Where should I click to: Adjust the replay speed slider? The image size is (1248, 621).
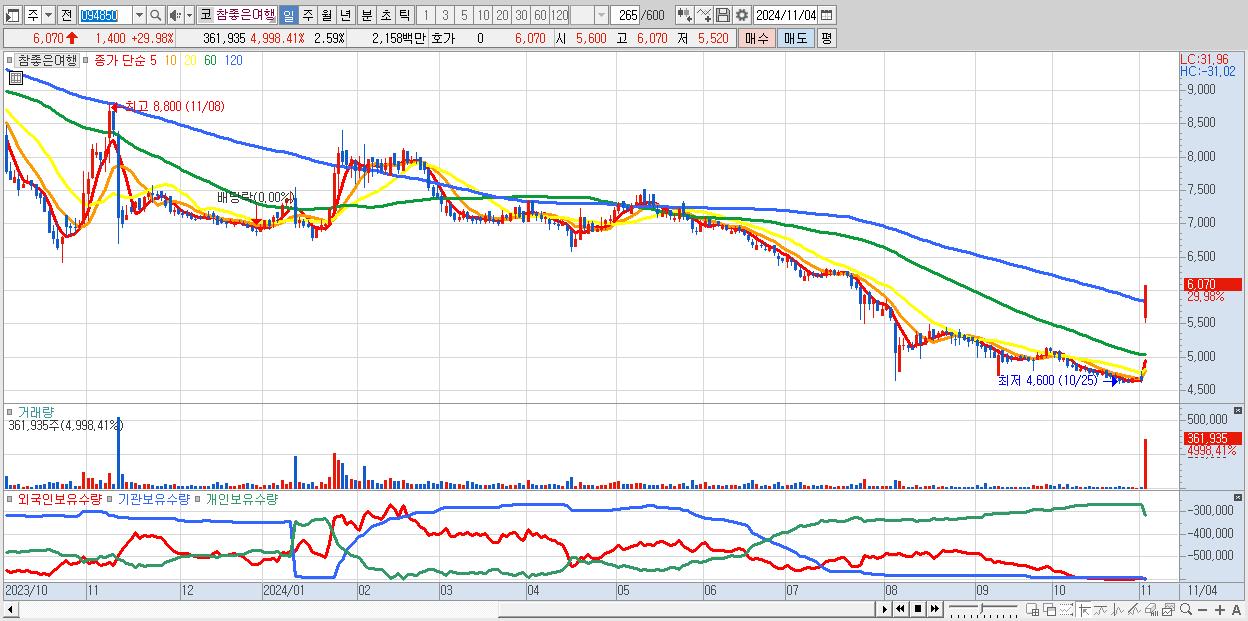pyautogui.click(x=983, y=609)
